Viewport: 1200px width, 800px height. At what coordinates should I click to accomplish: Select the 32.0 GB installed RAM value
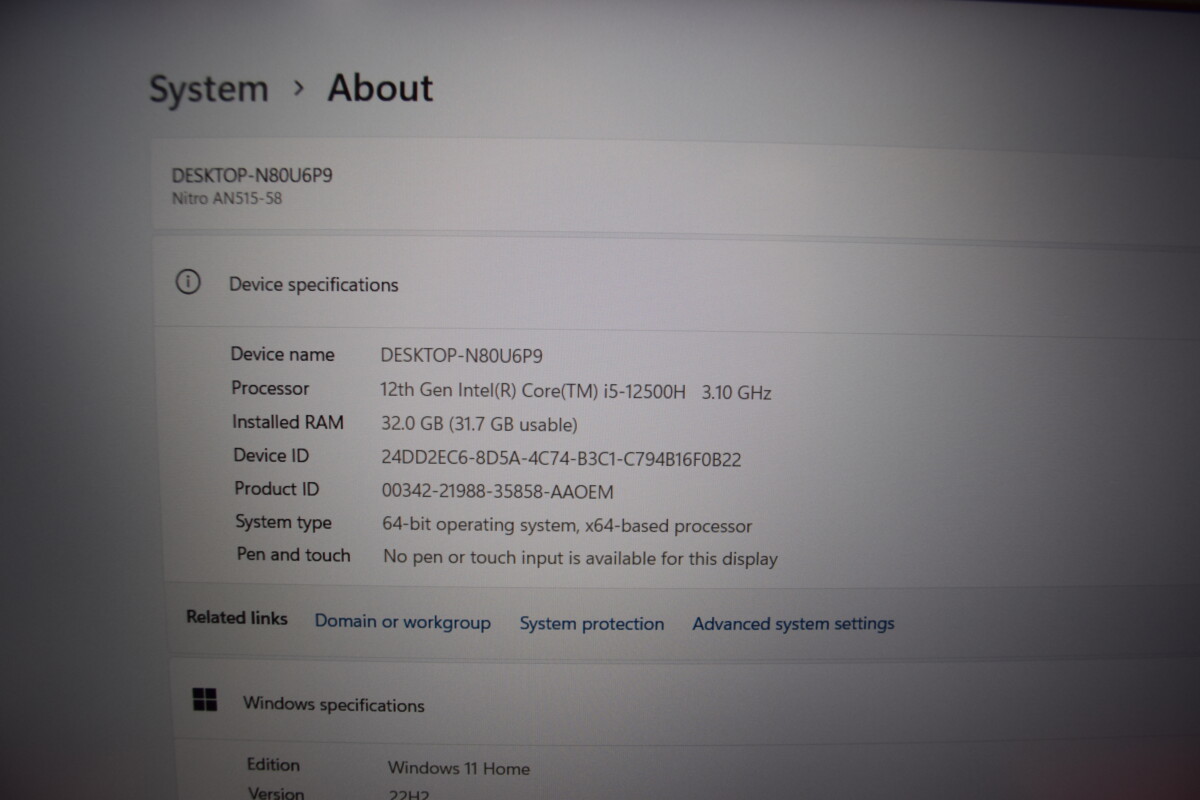[x=479, y=425]
